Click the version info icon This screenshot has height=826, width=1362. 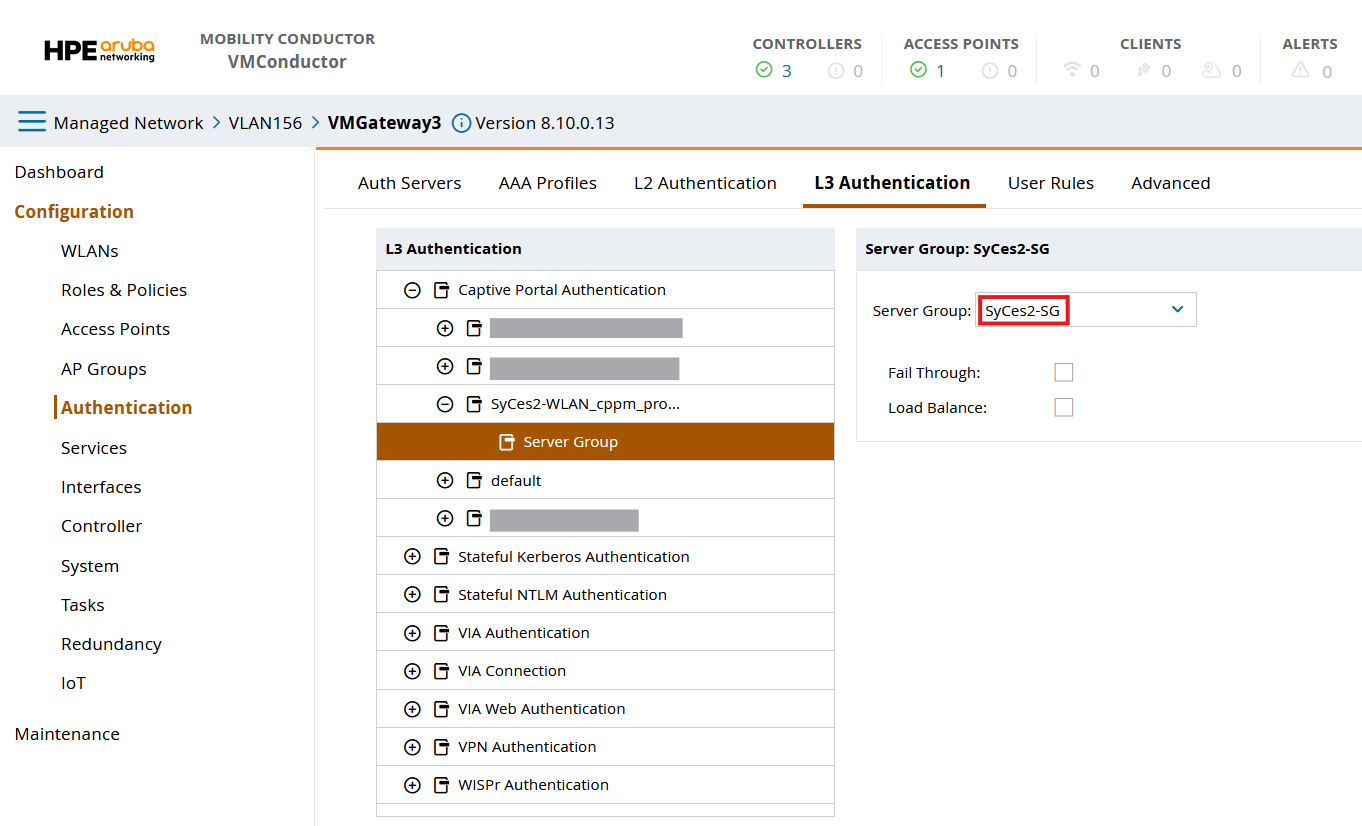tap(461, 123)
